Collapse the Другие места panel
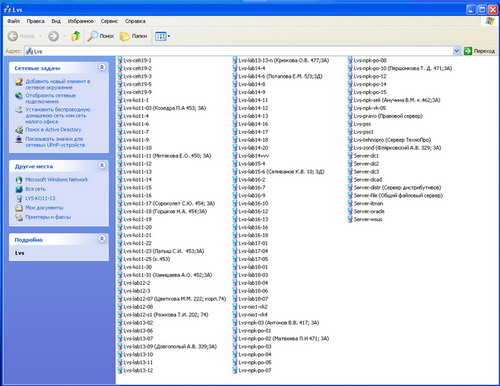The height and width of the screenshot is (386, 500). tap(102, 165)
